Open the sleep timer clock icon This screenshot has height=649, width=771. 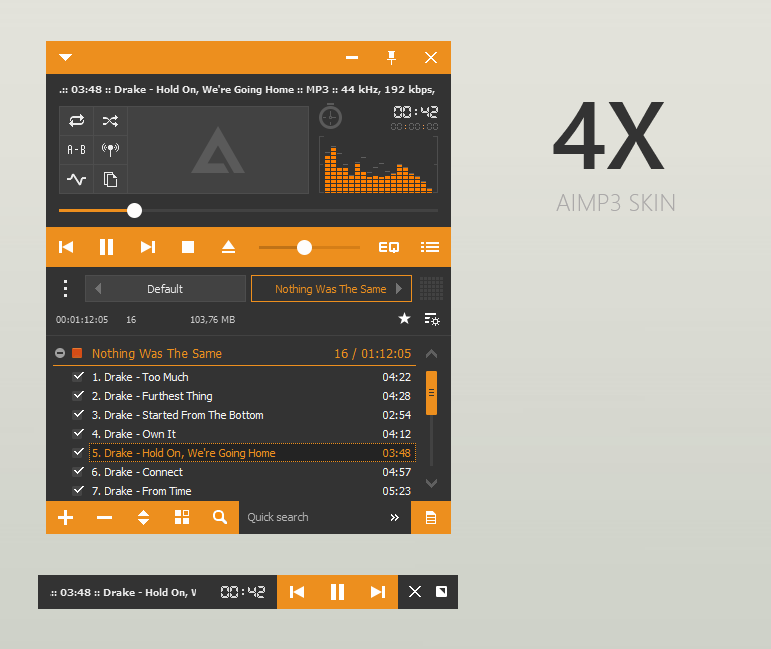click(x=330, y=117)
